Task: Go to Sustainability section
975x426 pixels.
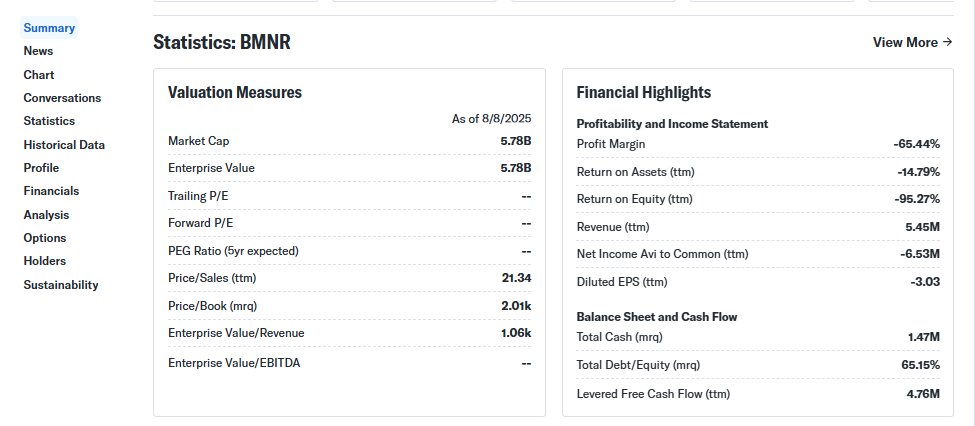Action: click(61, 285)
